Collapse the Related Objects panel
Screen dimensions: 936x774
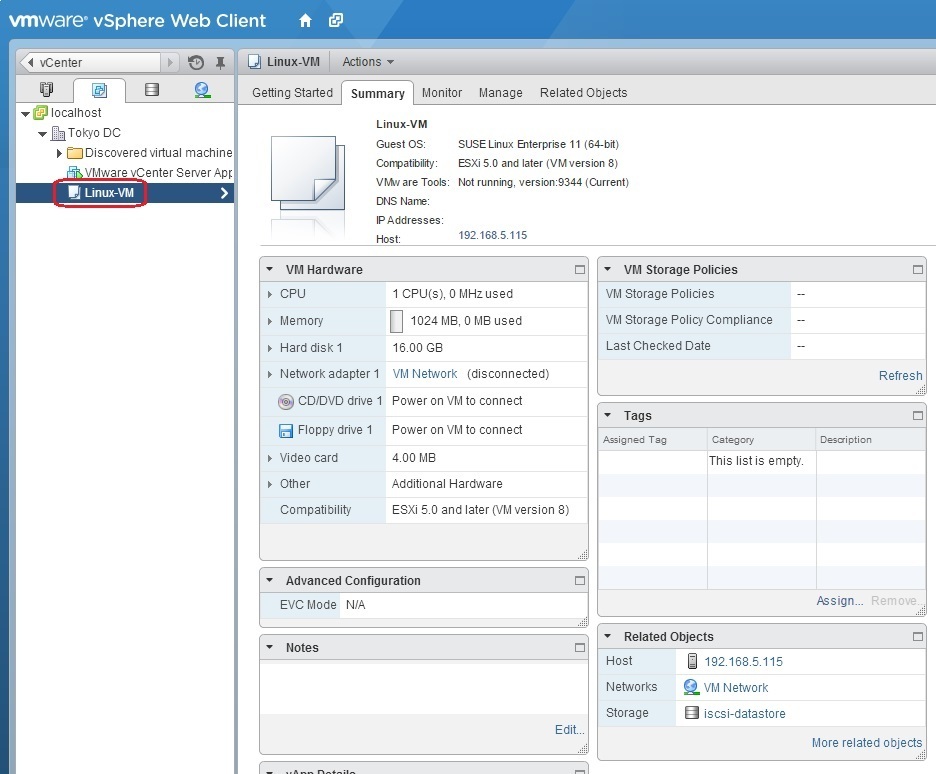point(608,637)
